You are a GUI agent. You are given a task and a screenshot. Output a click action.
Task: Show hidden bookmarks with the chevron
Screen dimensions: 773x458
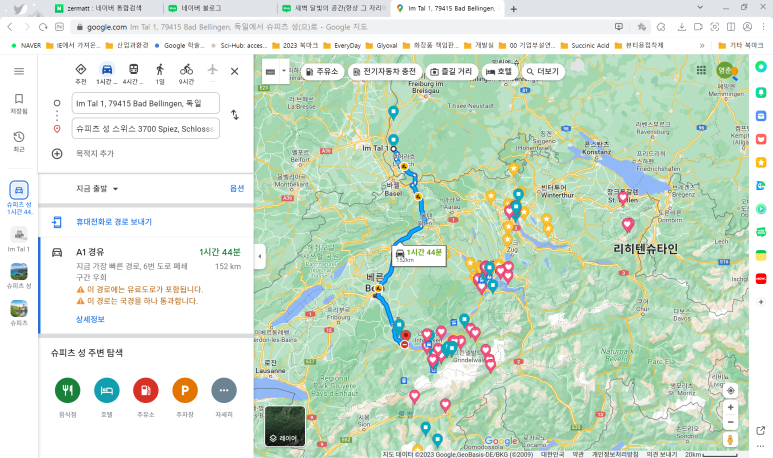(x=702, y=45)
